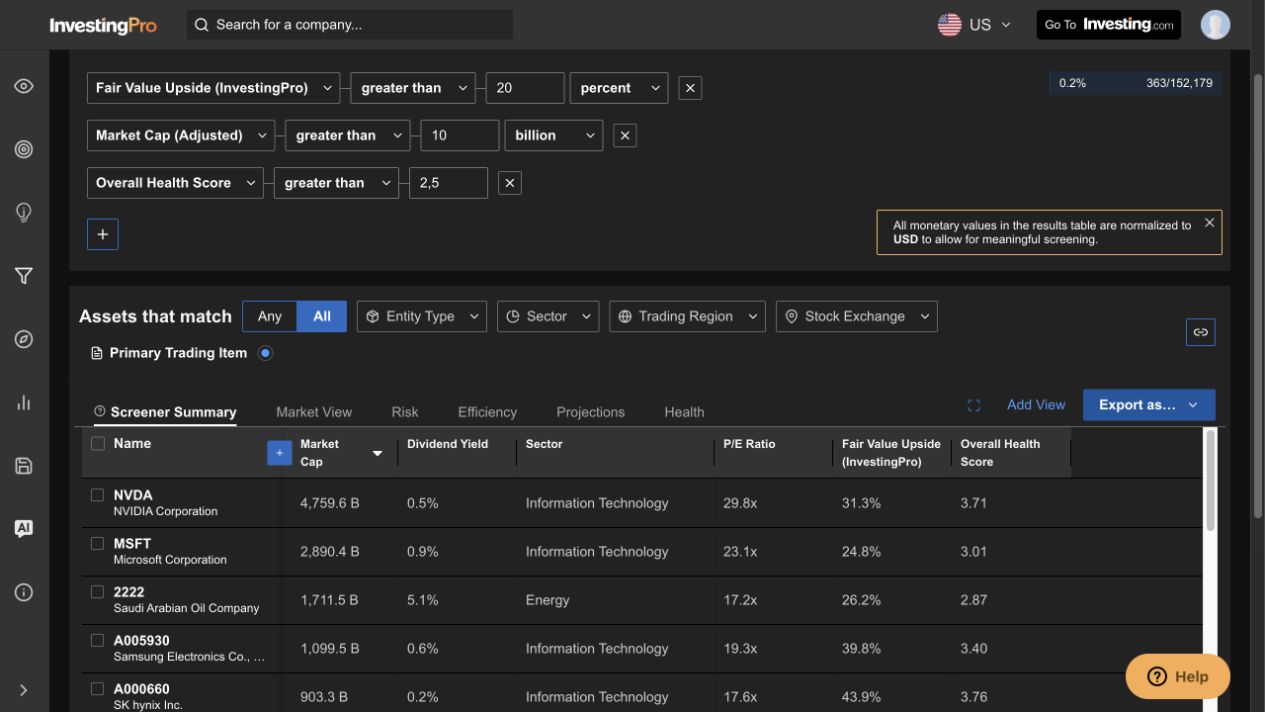The width and height of the screenshot is (1265, 712).
Task: Open the Entity Type filter dropdown
Action: tap(422, 316)
